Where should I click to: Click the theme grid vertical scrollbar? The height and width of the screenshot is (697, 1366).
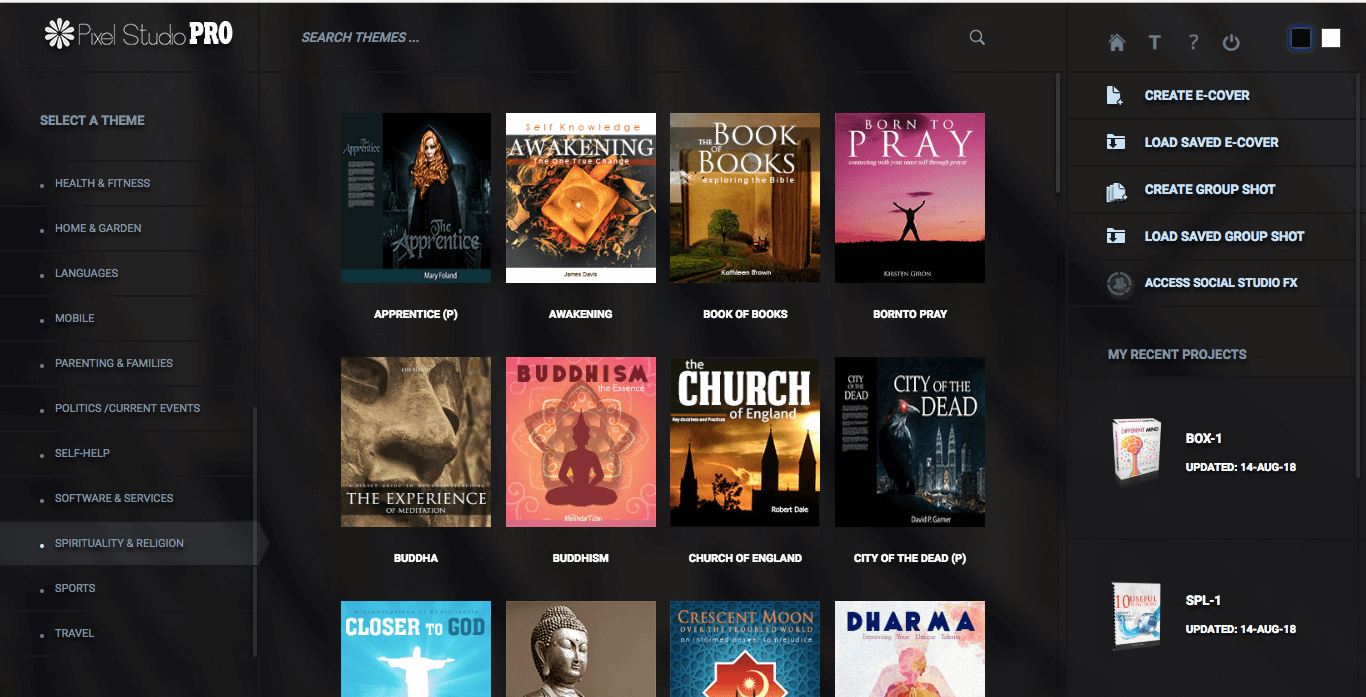[x=1058, y=134]
